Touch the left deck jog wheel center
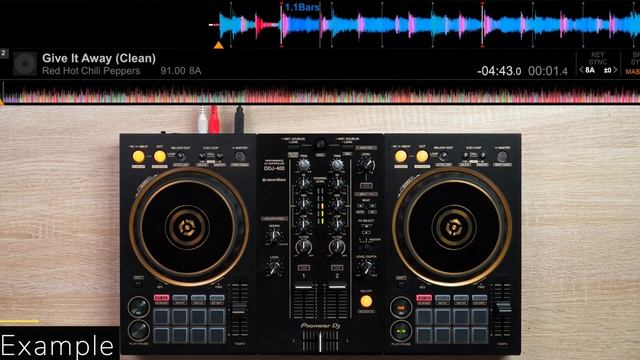 point(188,227)
